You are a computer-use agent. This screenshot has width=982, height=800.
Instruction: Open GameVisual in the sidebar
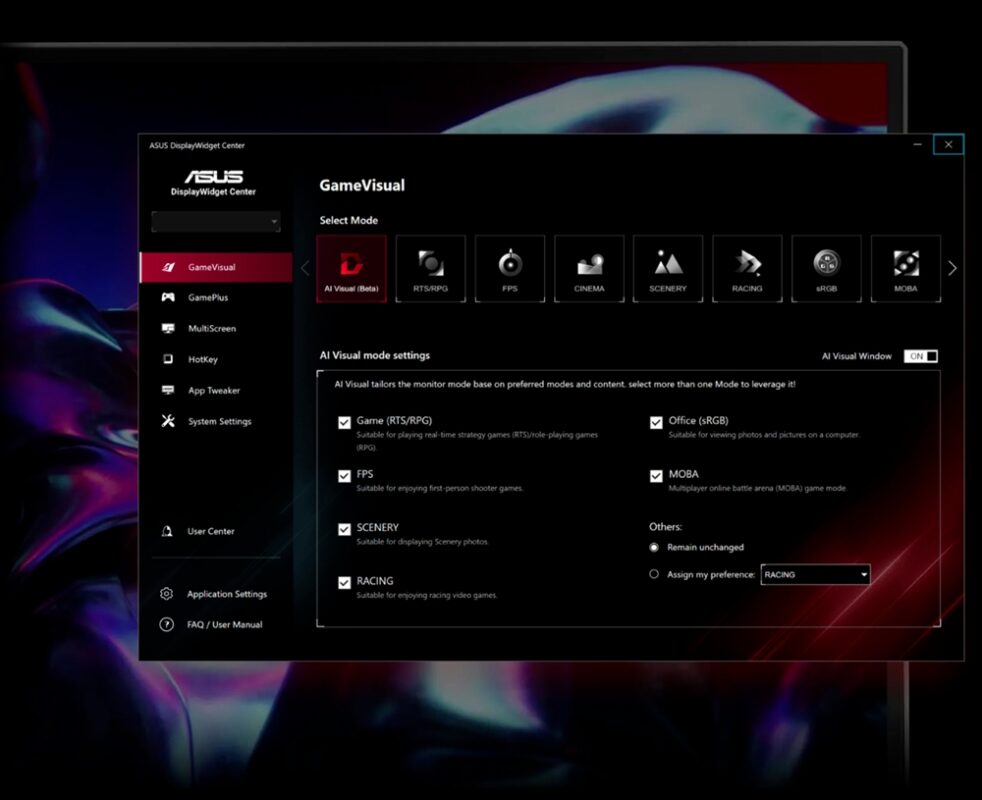[216, 268]
